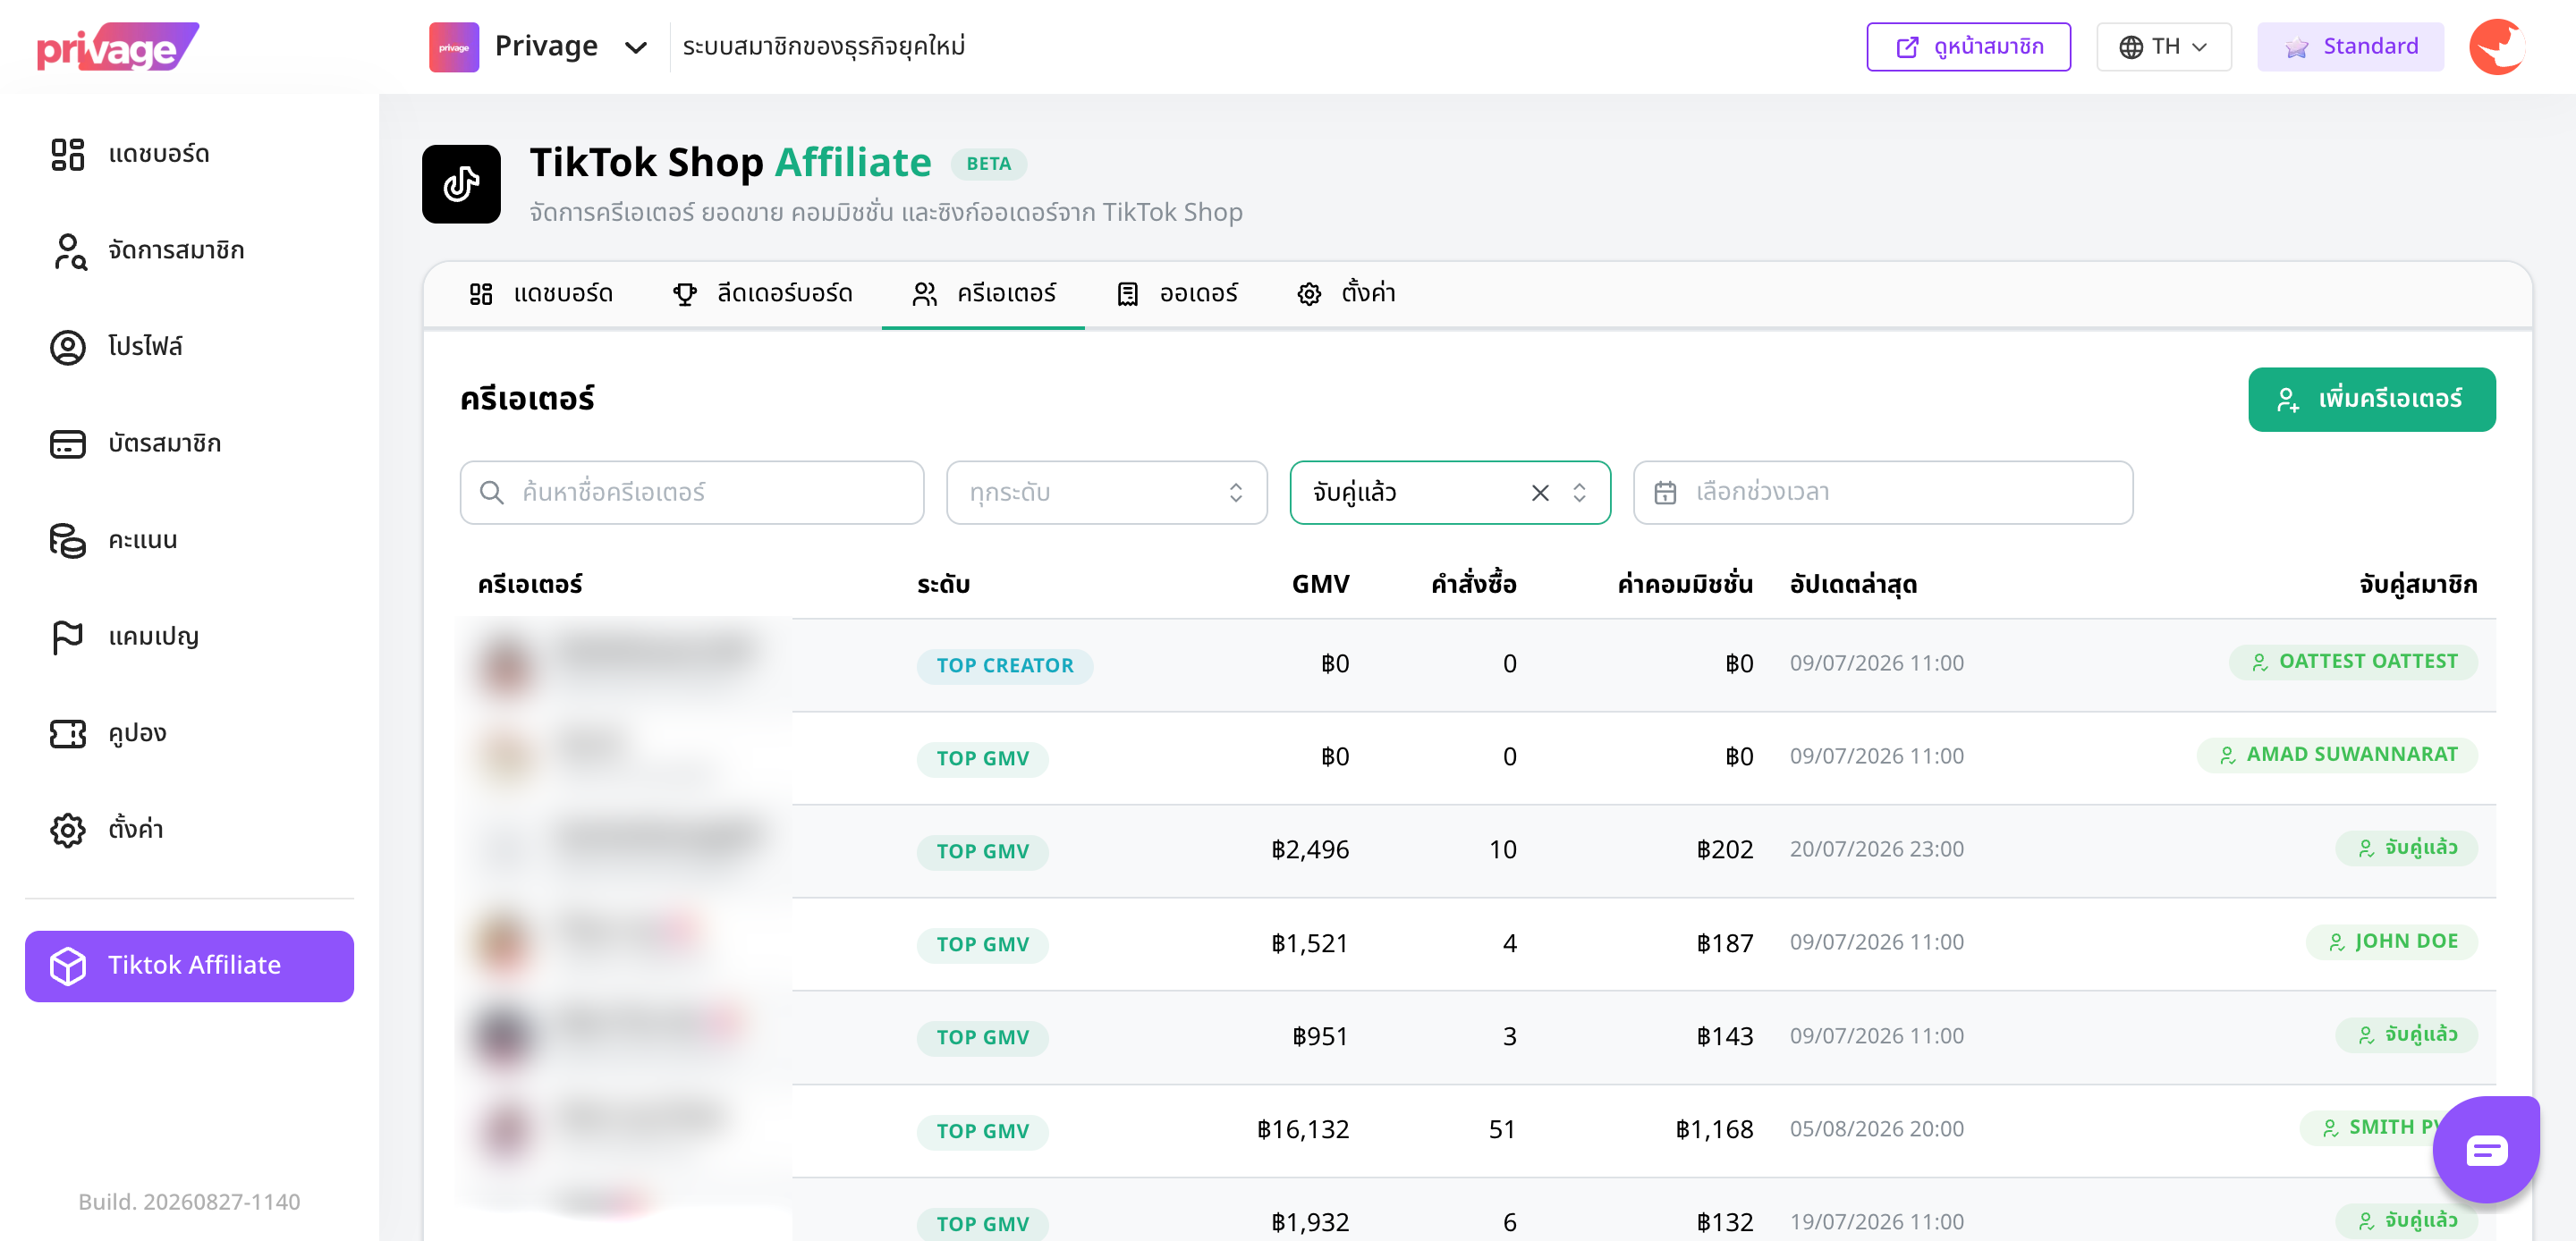Open the user avatar profile menu
Viewport: 2576px width, 1241px height.
[2497, 47]
